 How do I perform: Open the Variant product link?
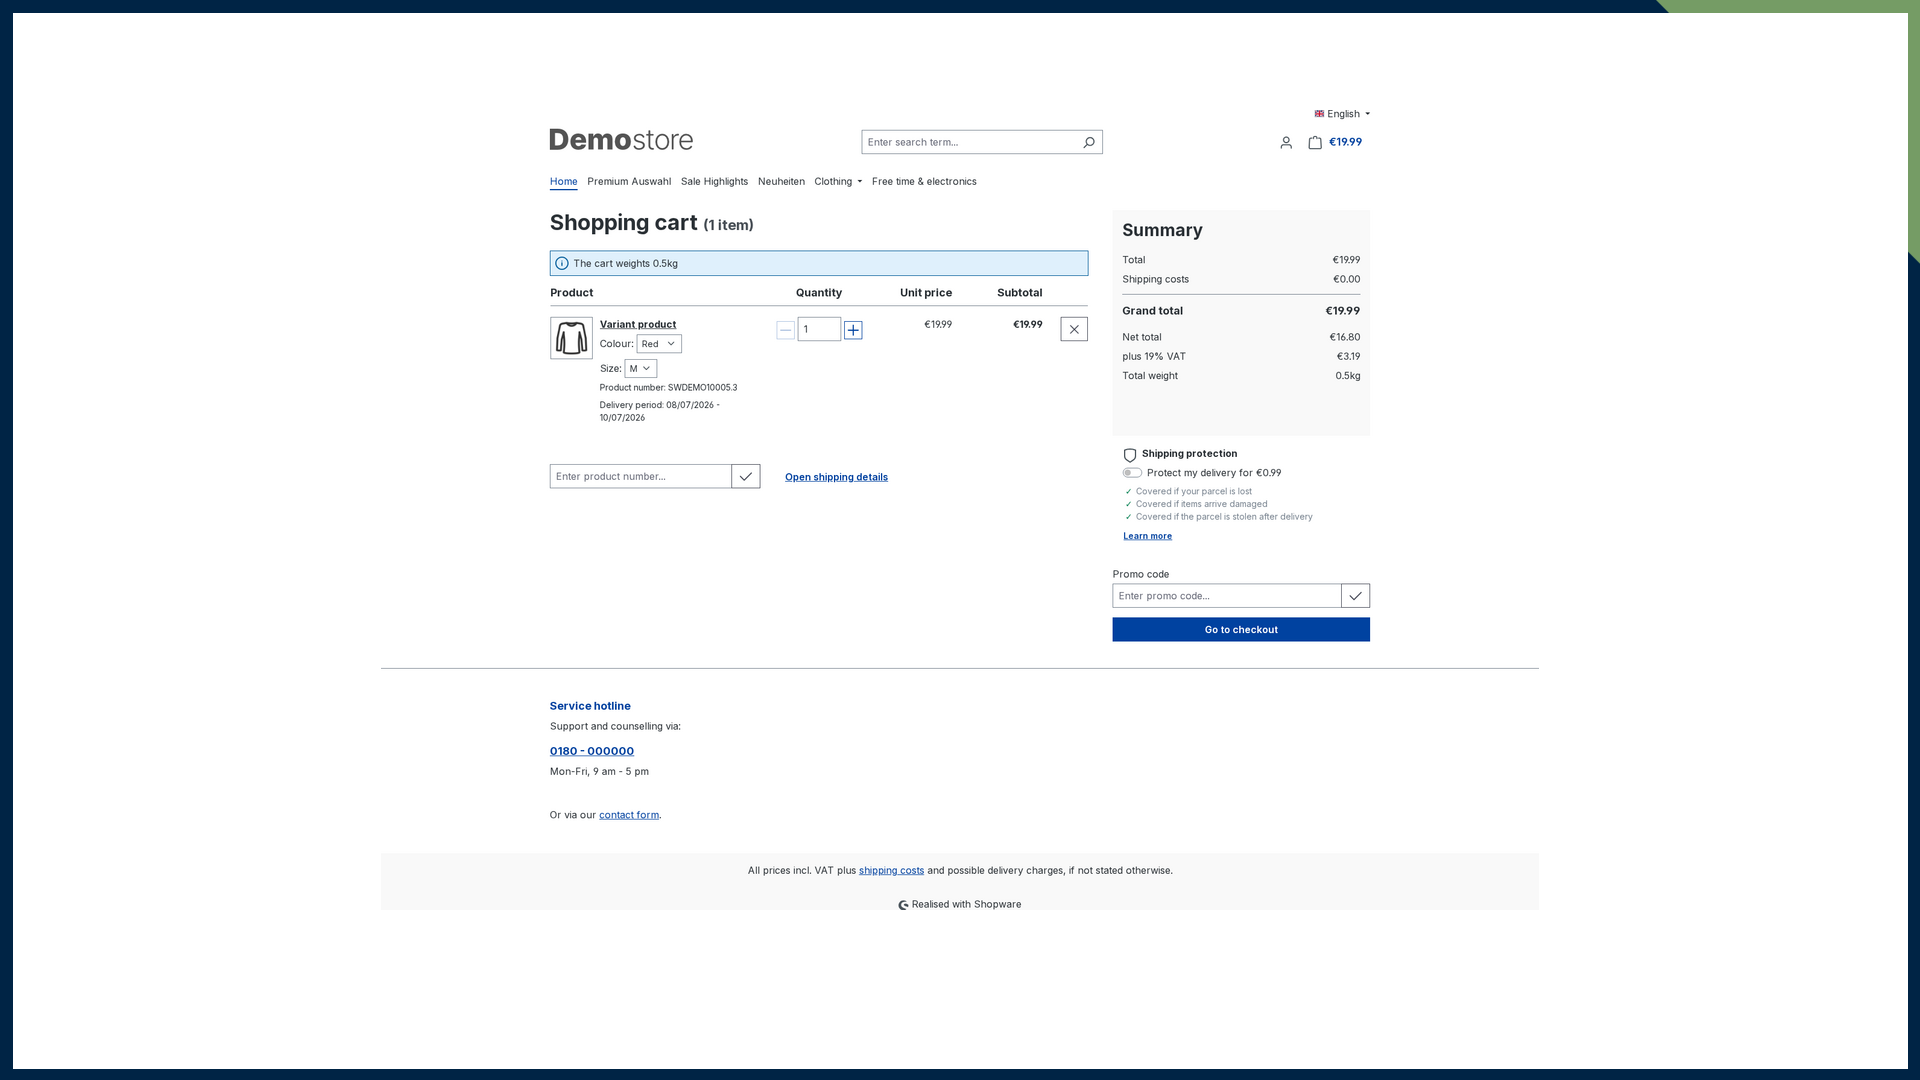coord(638,325)
